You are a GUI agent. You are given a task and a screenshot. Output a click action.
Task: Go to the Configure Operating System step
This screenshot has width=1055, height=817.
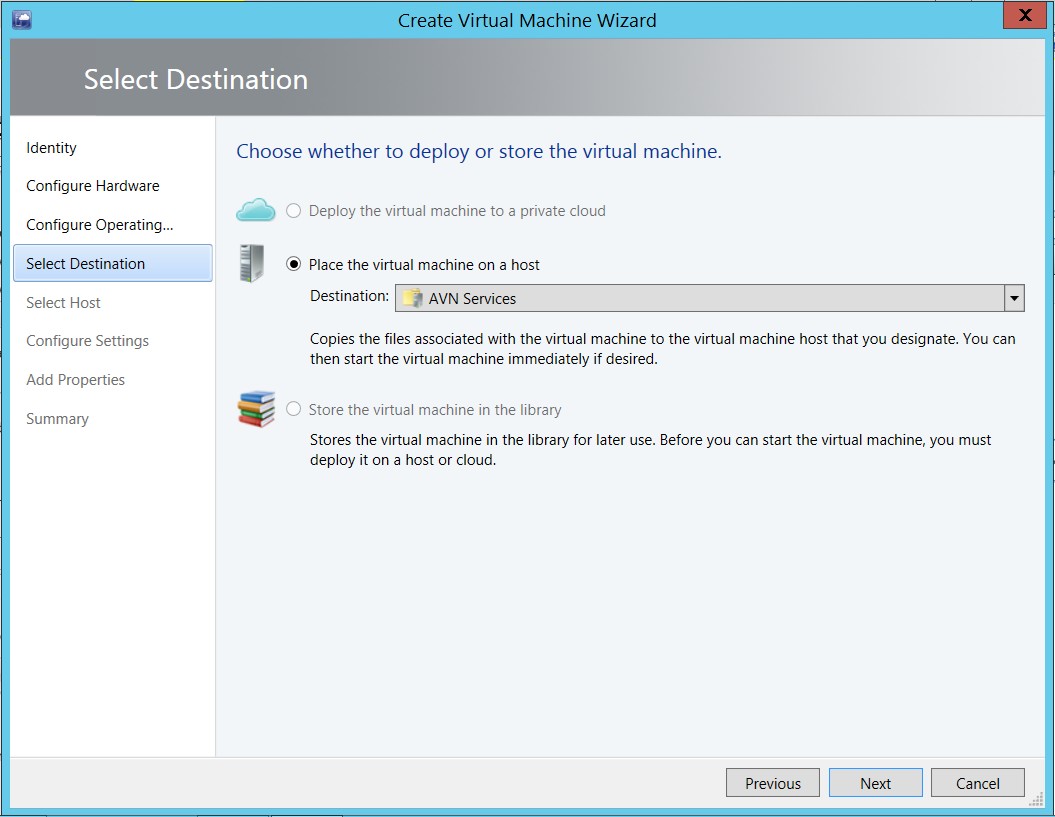coord(100,225)
